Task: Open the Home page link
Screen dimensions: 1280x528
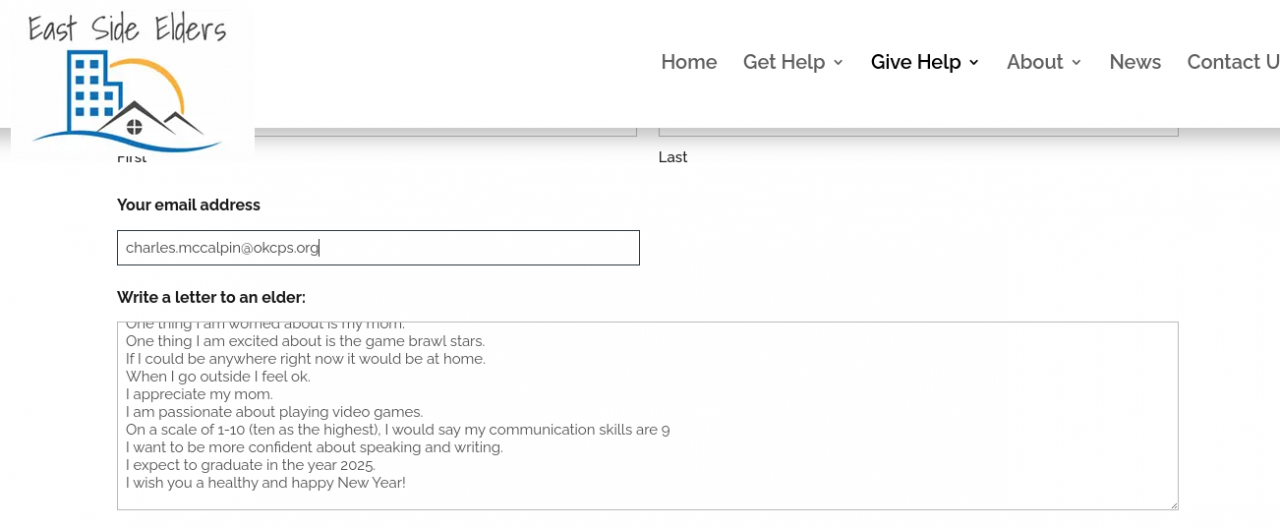Action: [689, 62]
